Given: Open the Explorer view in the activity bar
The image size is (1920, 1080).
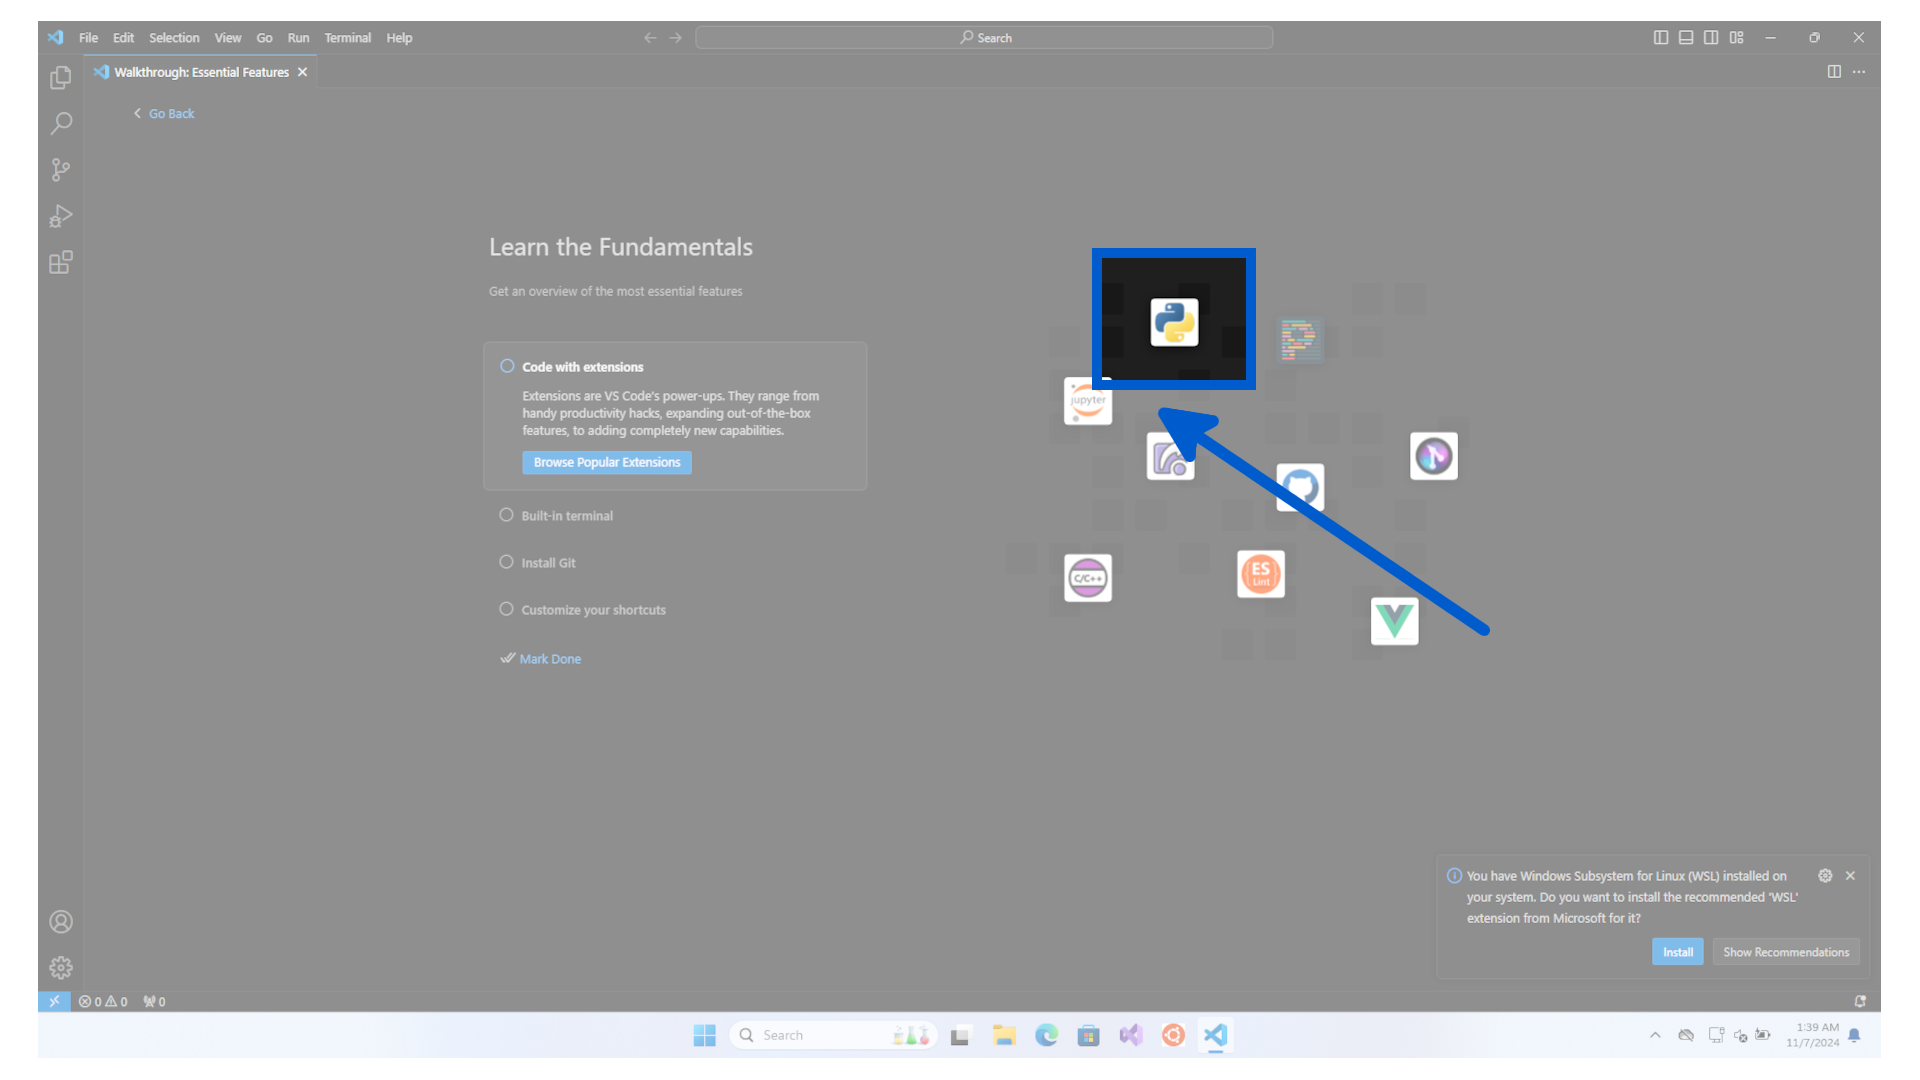Looking at the screenshot, I should coord(60,77).
